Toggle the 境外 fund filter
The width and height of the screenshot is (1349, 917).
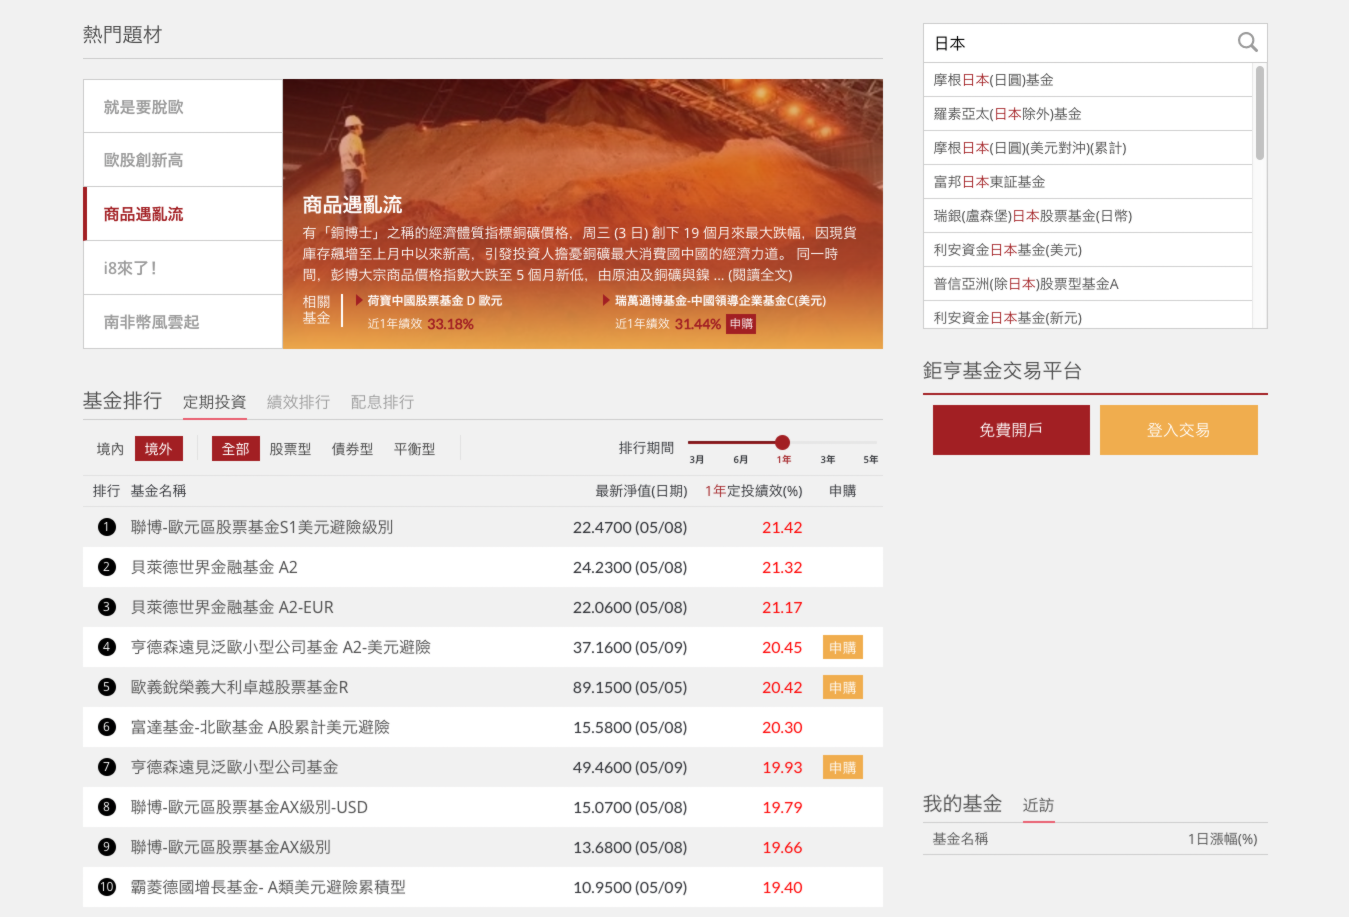[x=158, y=449]
